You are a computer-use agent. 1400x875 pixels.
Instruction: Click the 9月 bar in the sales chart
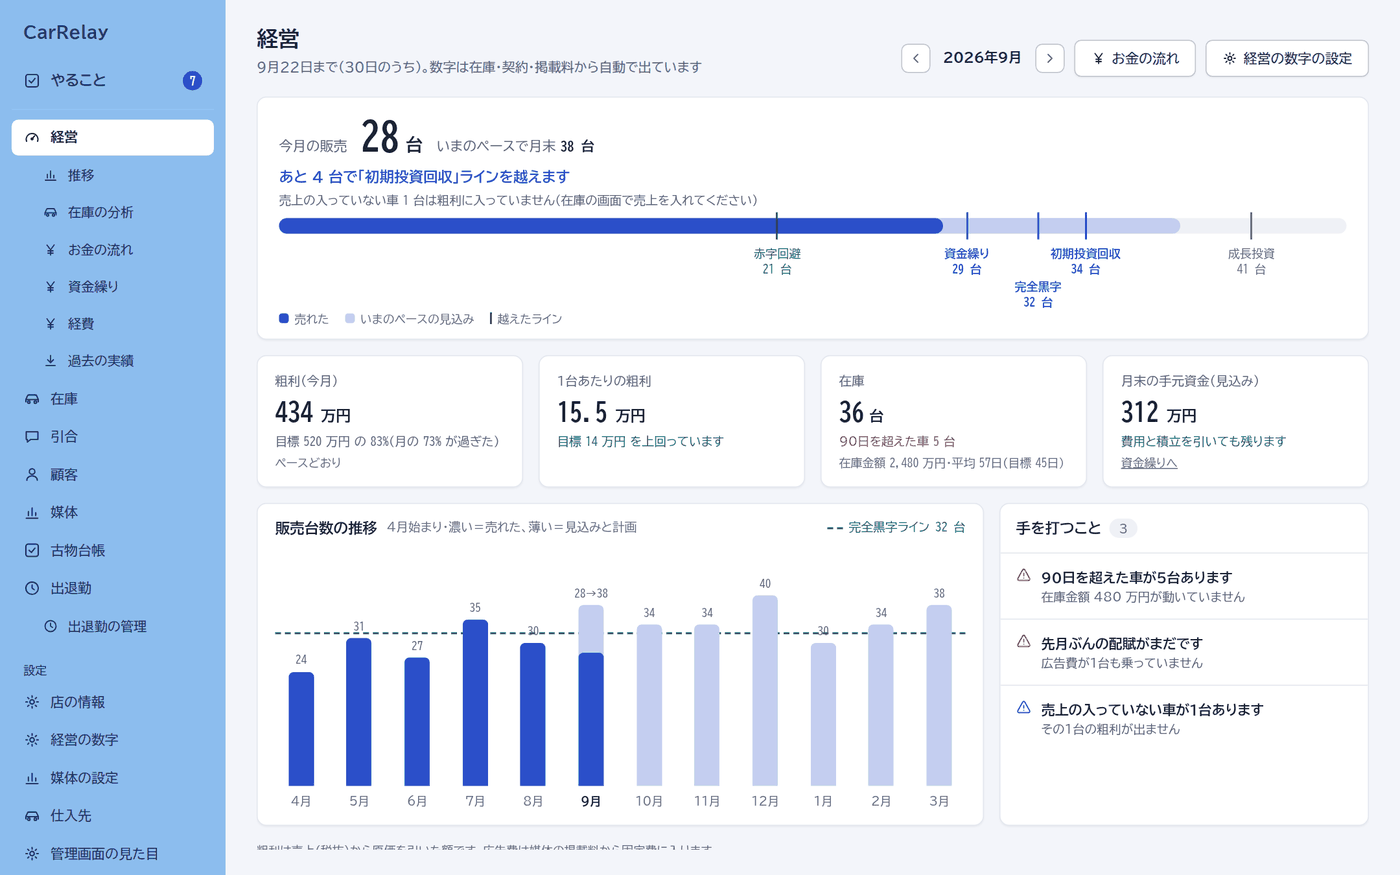point(591,695)
